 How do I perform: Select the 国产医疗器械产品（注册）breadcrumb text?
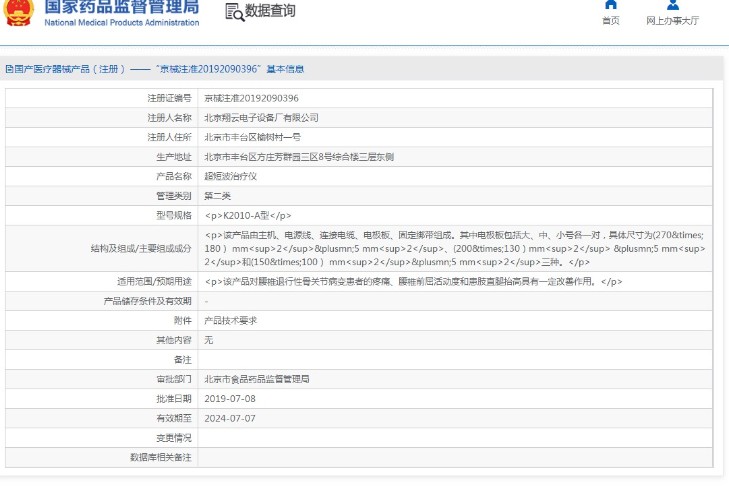(70, 69)
